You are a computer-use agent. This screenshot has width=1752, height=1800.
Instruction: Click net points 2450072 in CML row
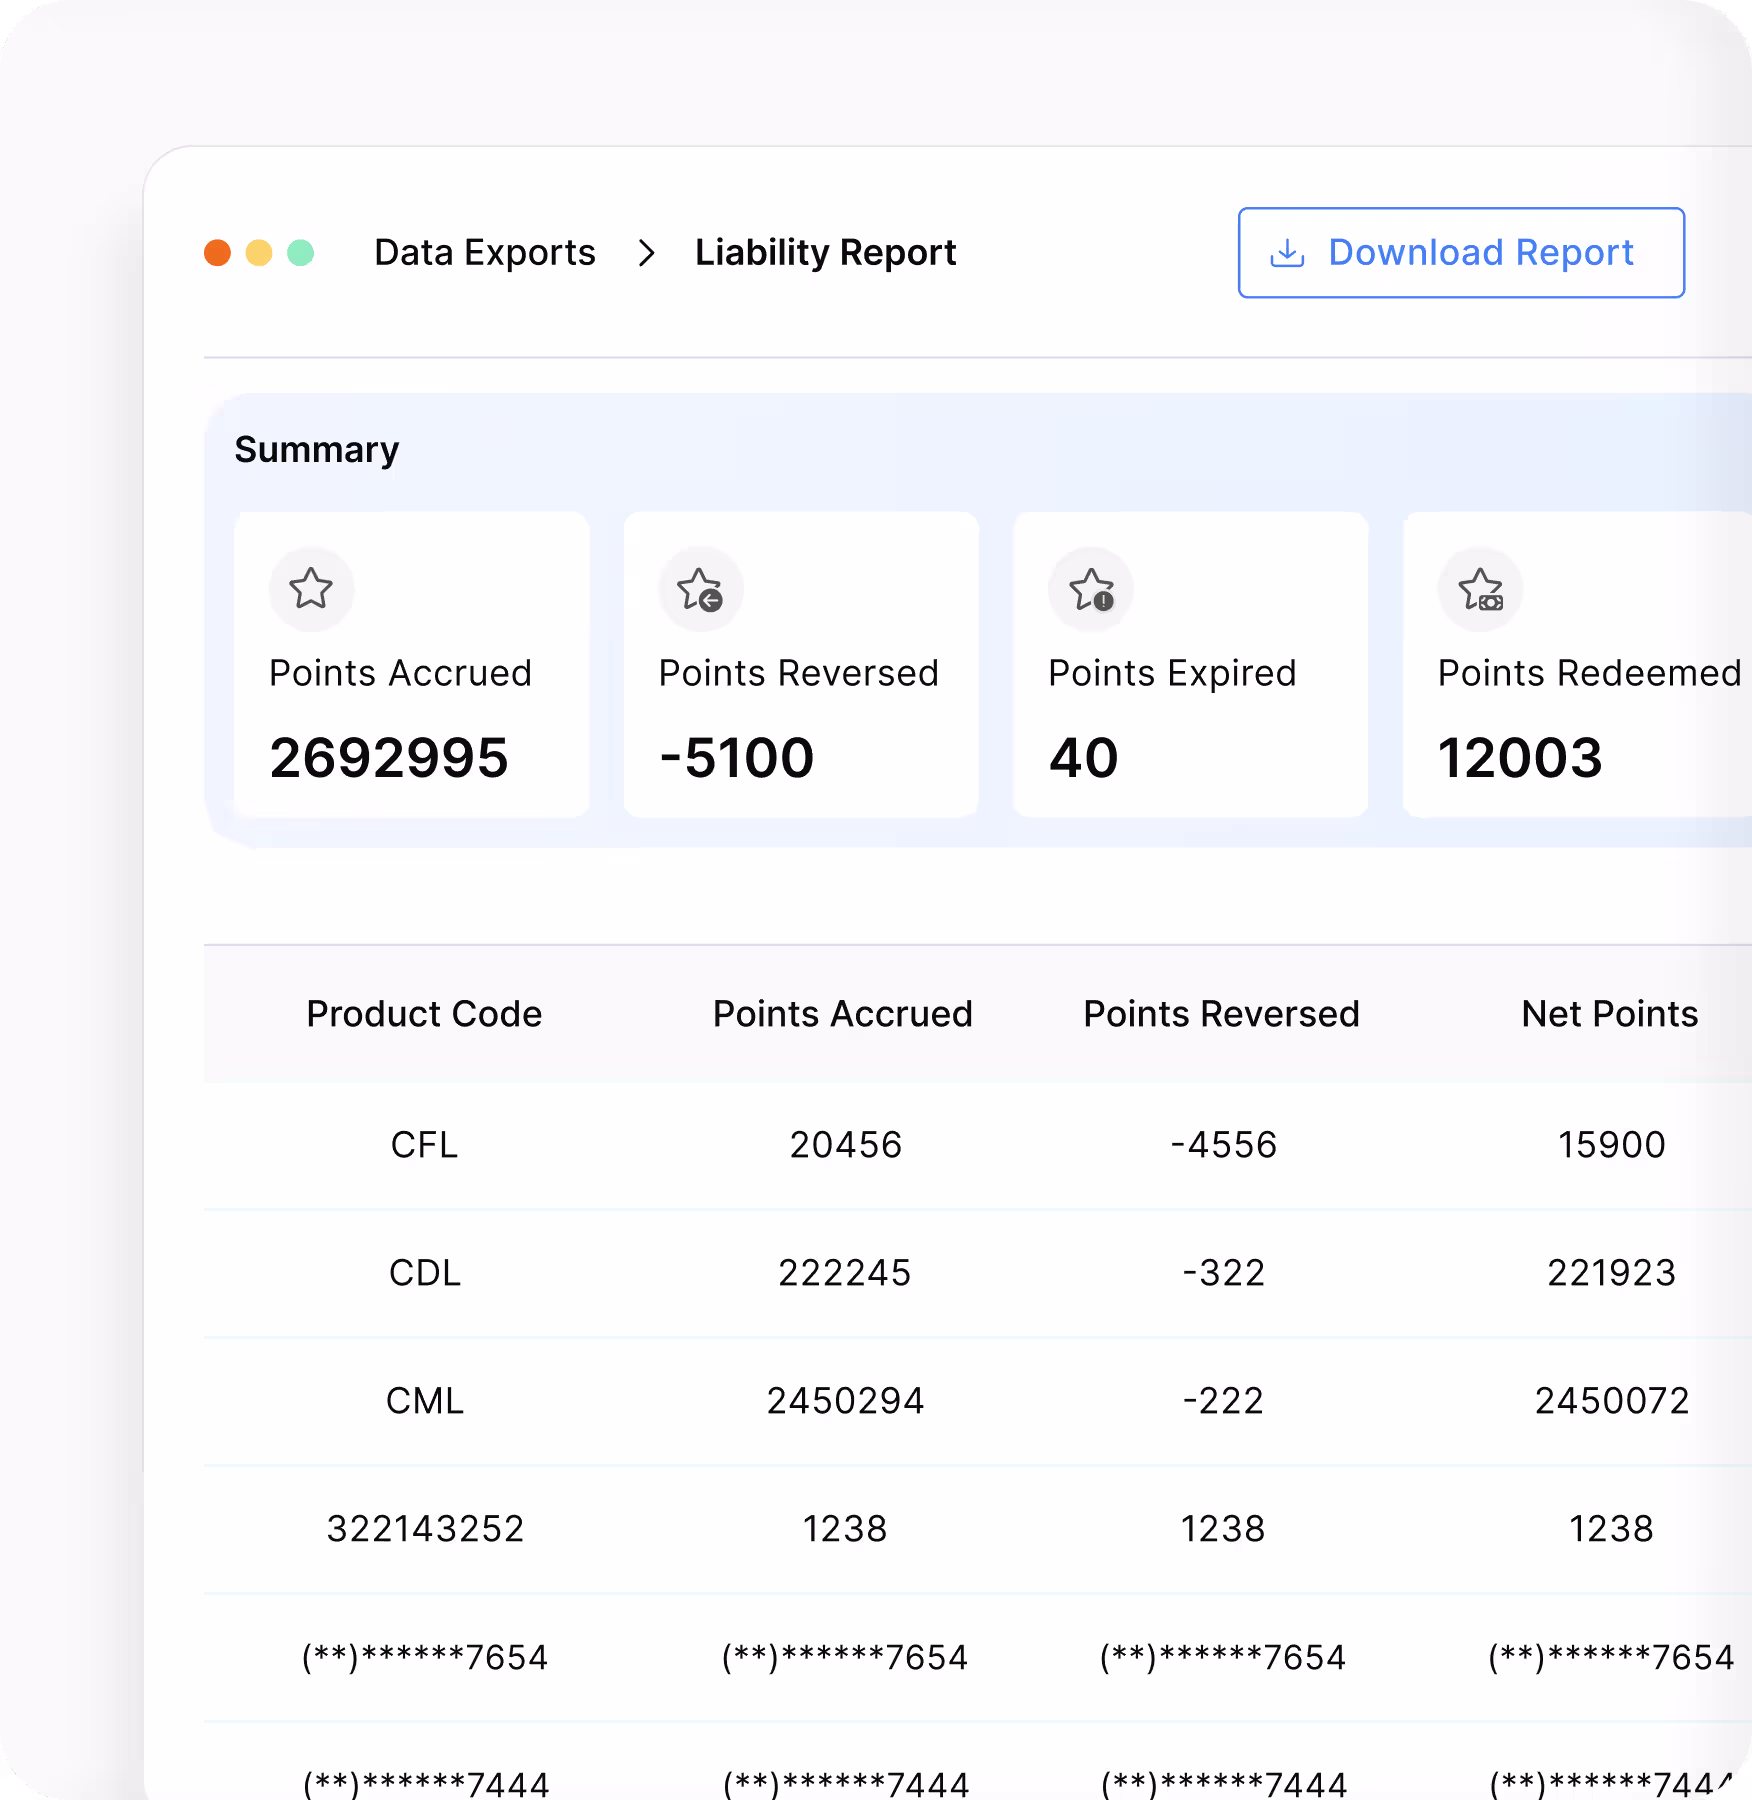pos(1612,1401)
